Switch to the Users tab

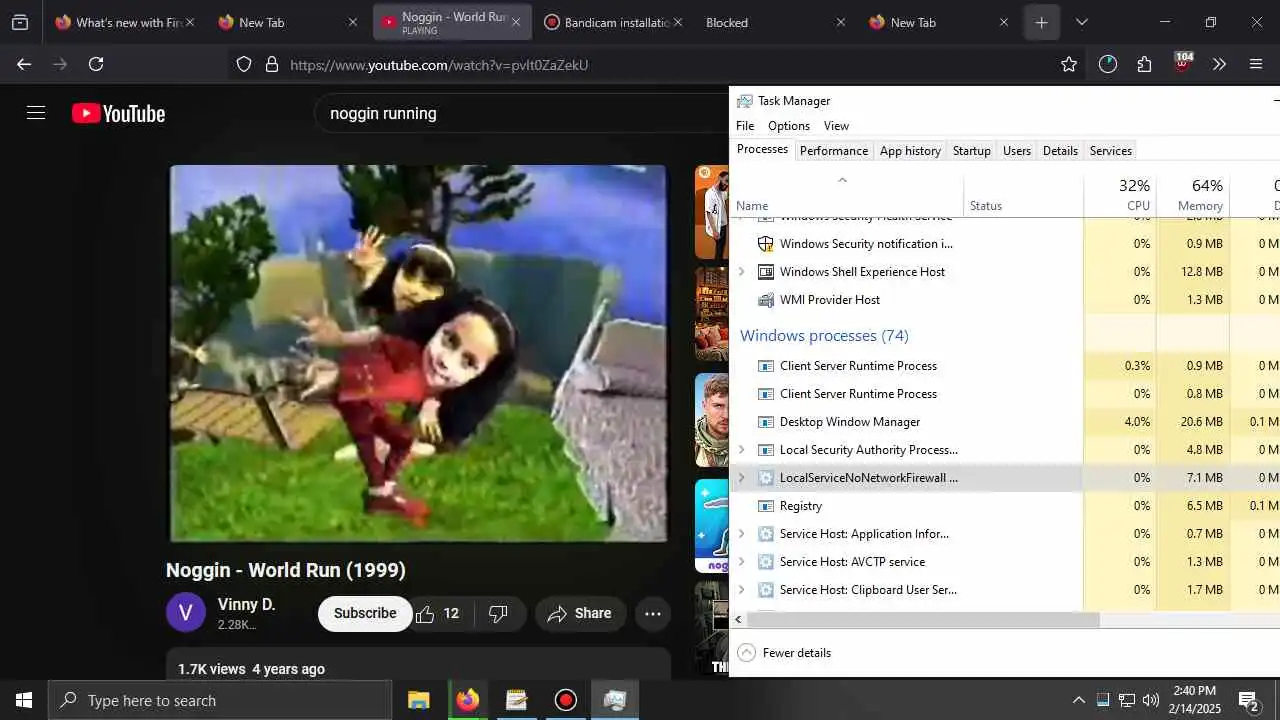pyautogui.click(x=1017, y=151)
